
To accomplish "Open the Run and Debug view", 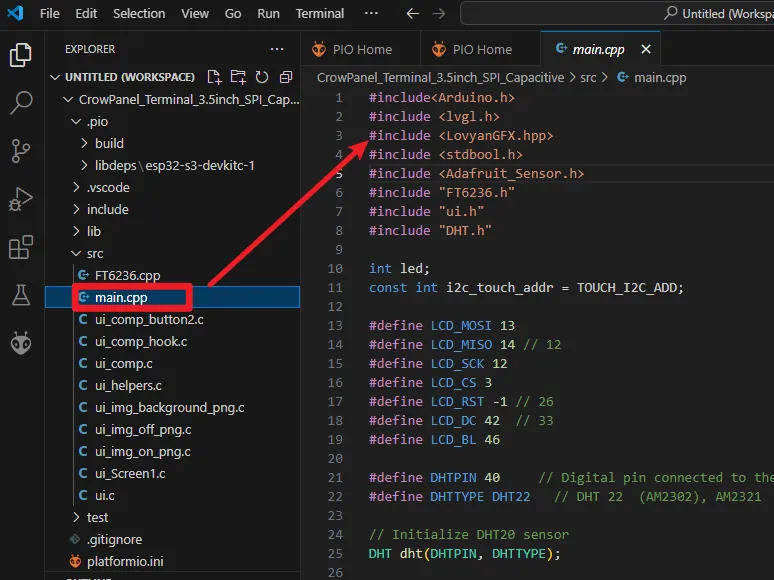I will [x=21, y=199].
